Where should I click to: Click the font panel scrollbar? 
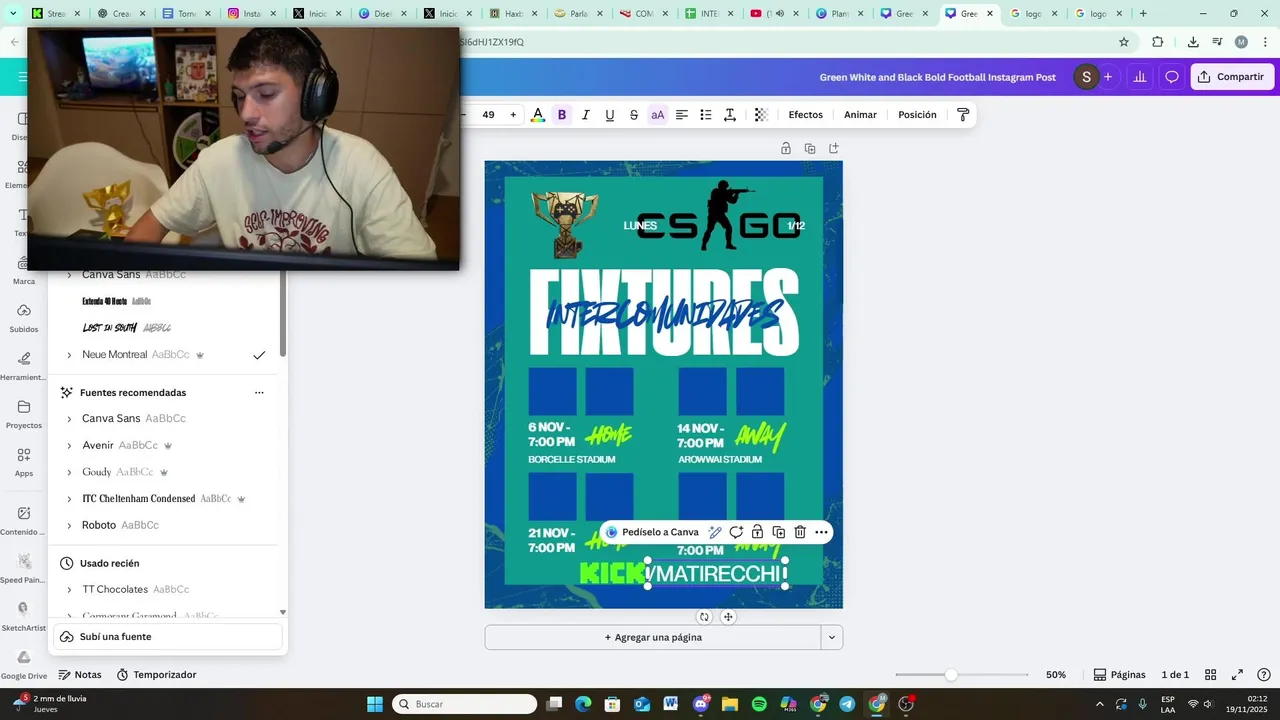[x=283, y=315]
